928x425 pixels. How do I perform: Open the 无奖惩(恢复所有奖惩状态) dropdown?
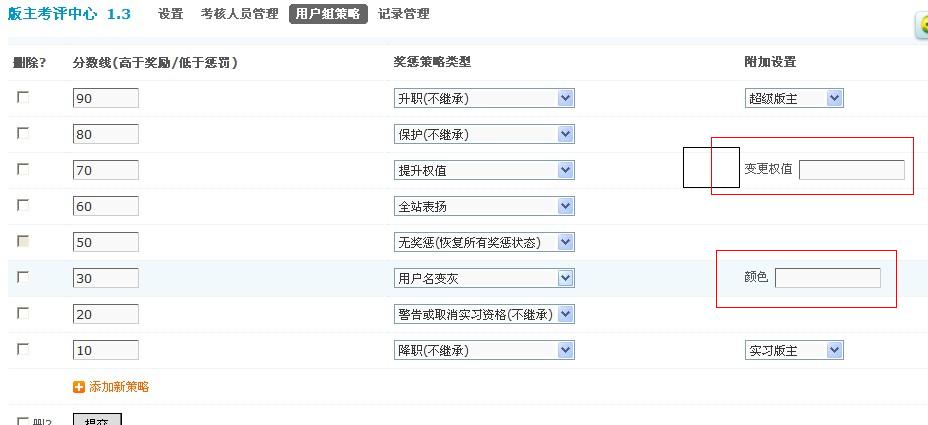(484, 242)
